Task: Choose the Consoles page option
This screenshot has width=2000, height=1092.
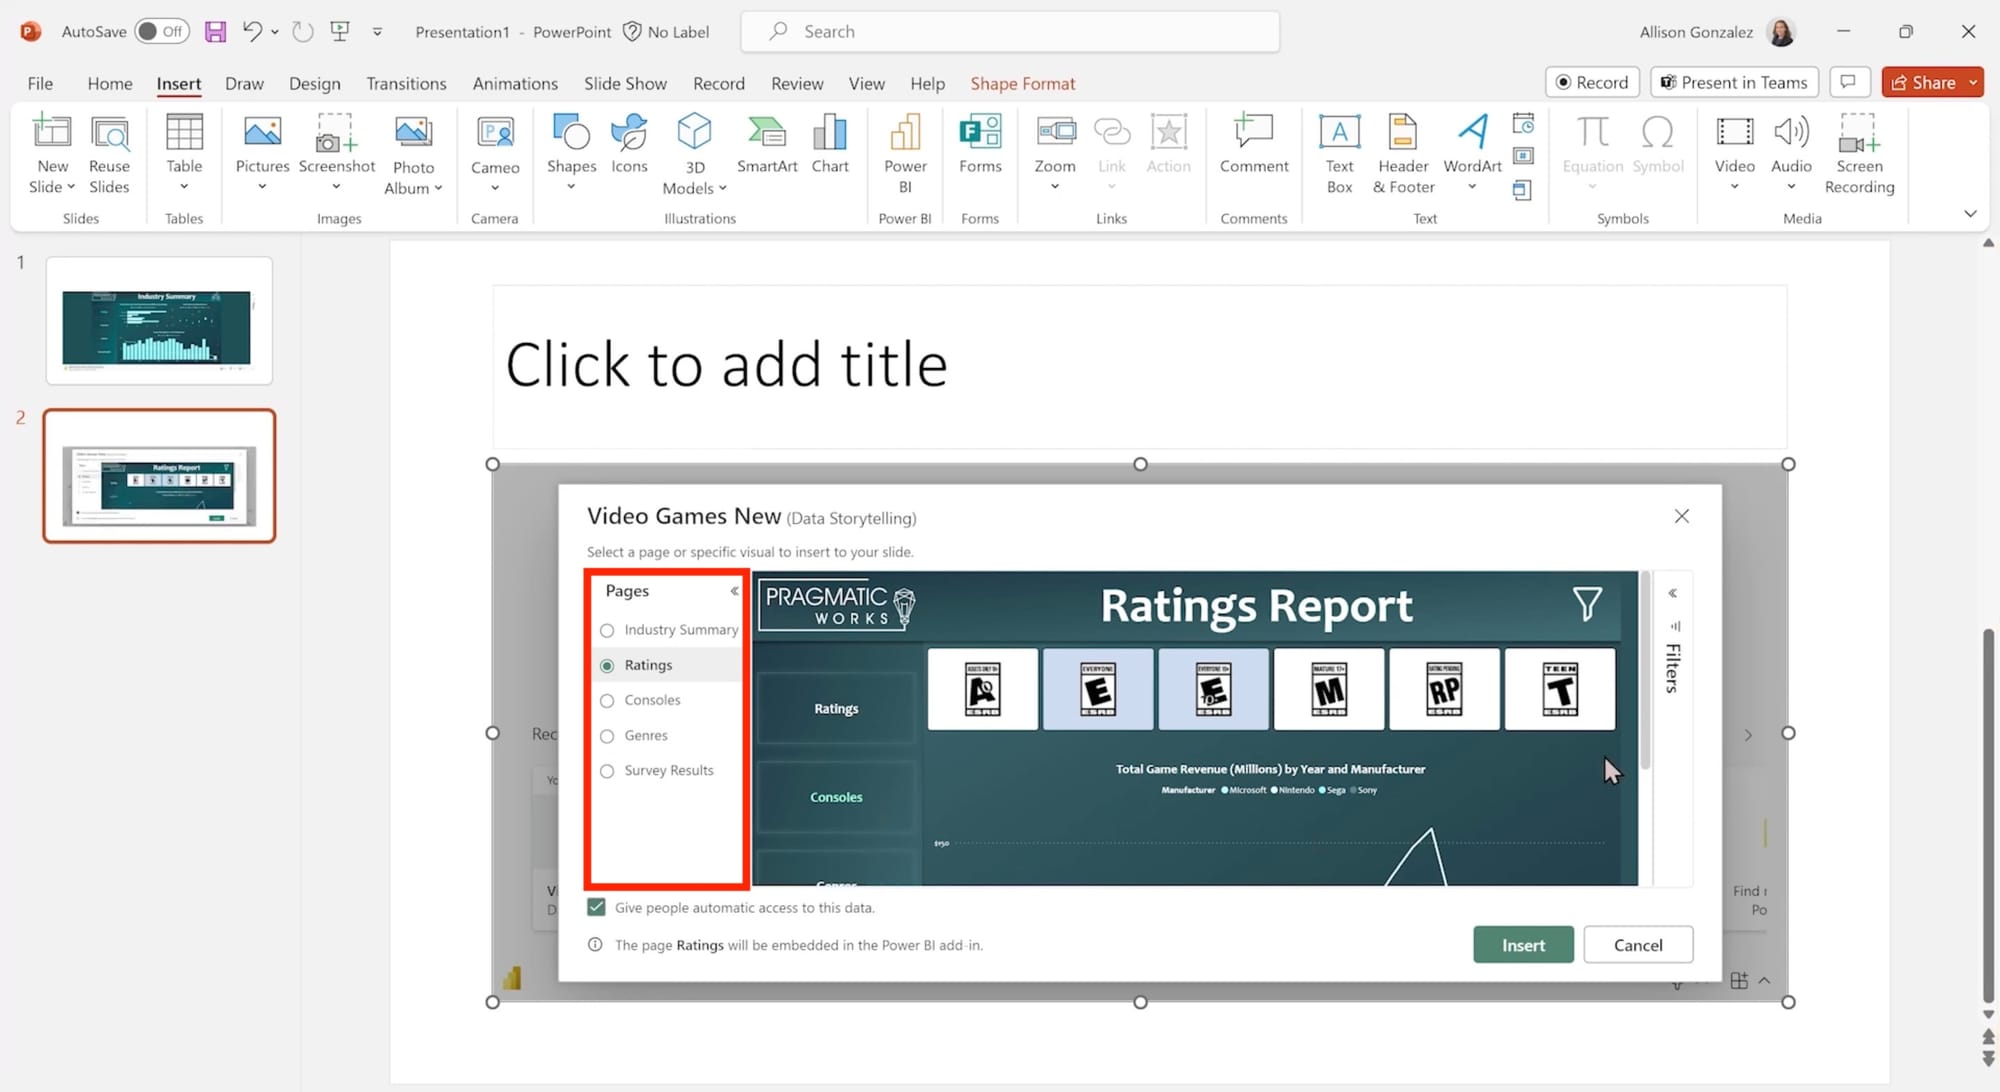Action: point(607,701)
